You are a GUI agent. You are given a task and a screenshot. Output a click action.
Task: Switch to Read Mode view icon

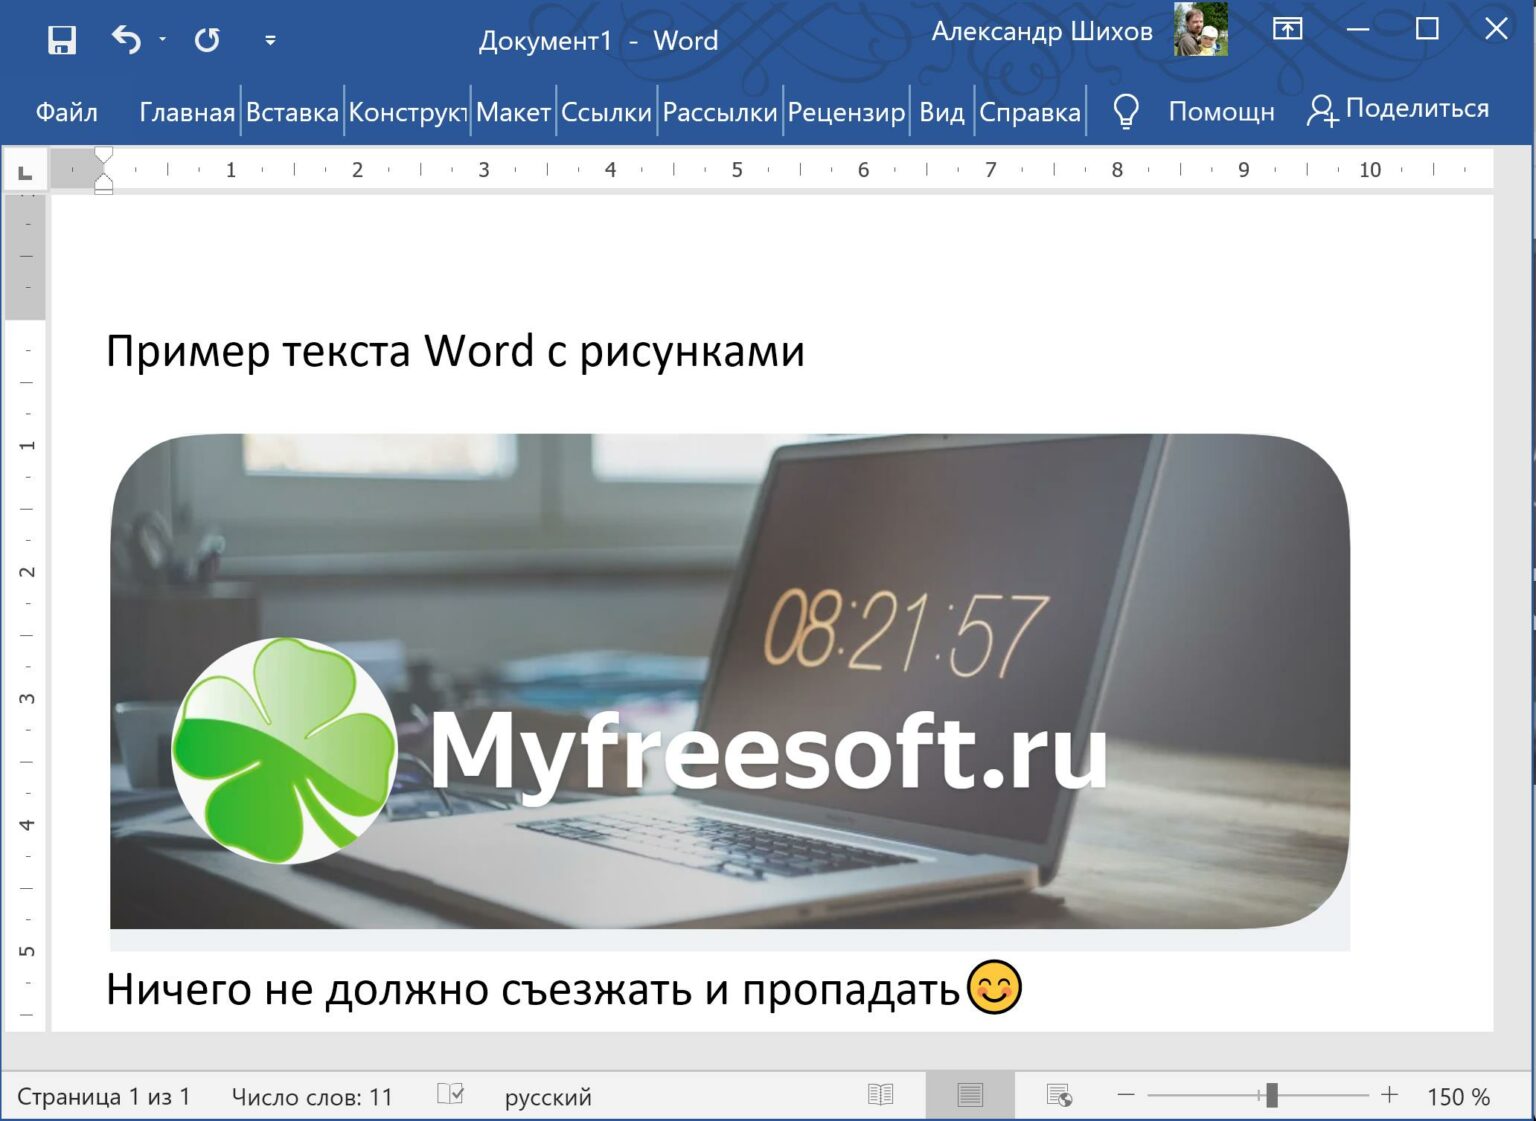[x=881, y=1096]
